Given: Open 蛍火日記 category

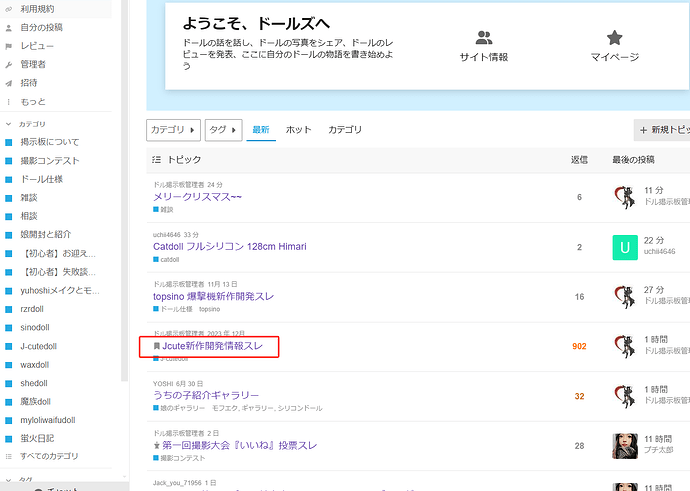Looking at the screenshot, I should 37,439.
